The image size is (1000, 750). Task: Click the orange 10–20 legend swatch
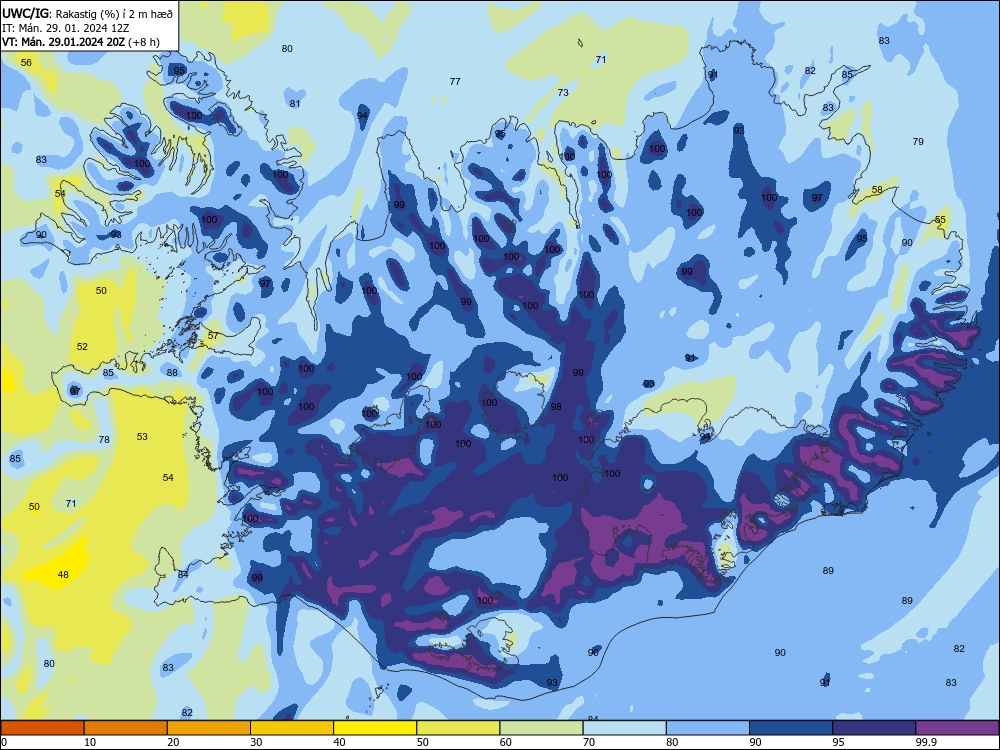click(126, 728)
